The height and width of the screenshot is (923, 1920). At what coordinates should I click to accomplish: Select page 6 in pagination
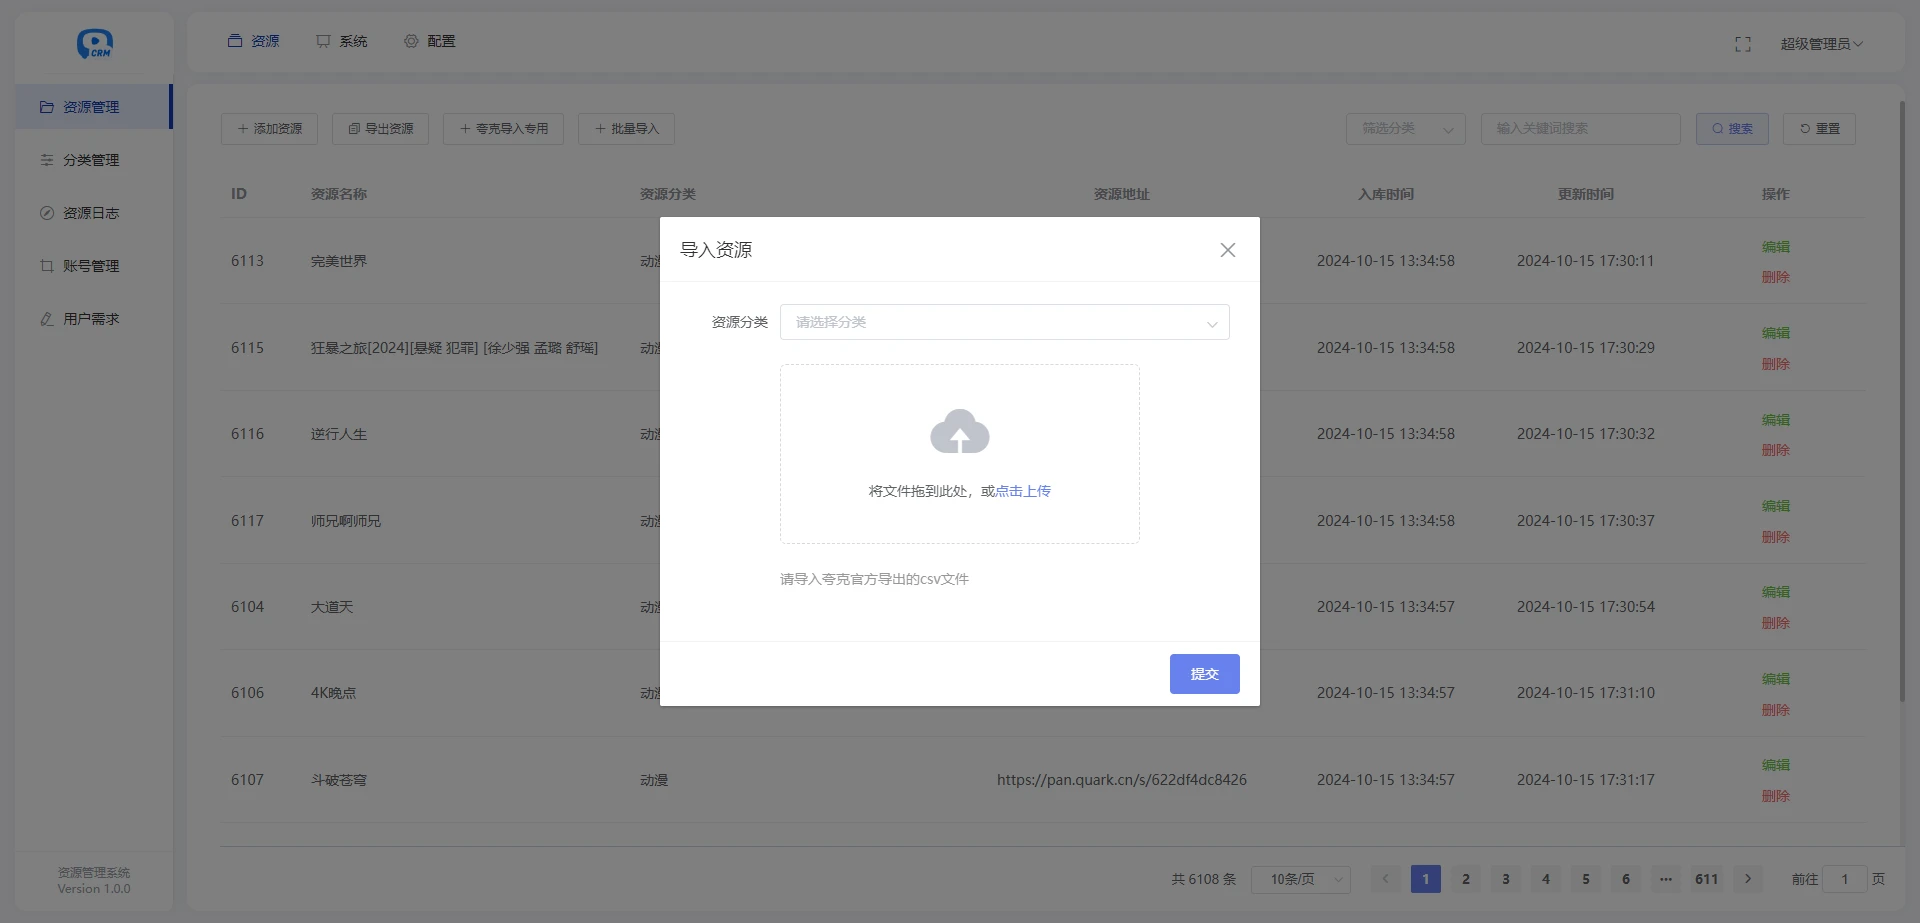pyautogui.click(x=1626, y=879)
